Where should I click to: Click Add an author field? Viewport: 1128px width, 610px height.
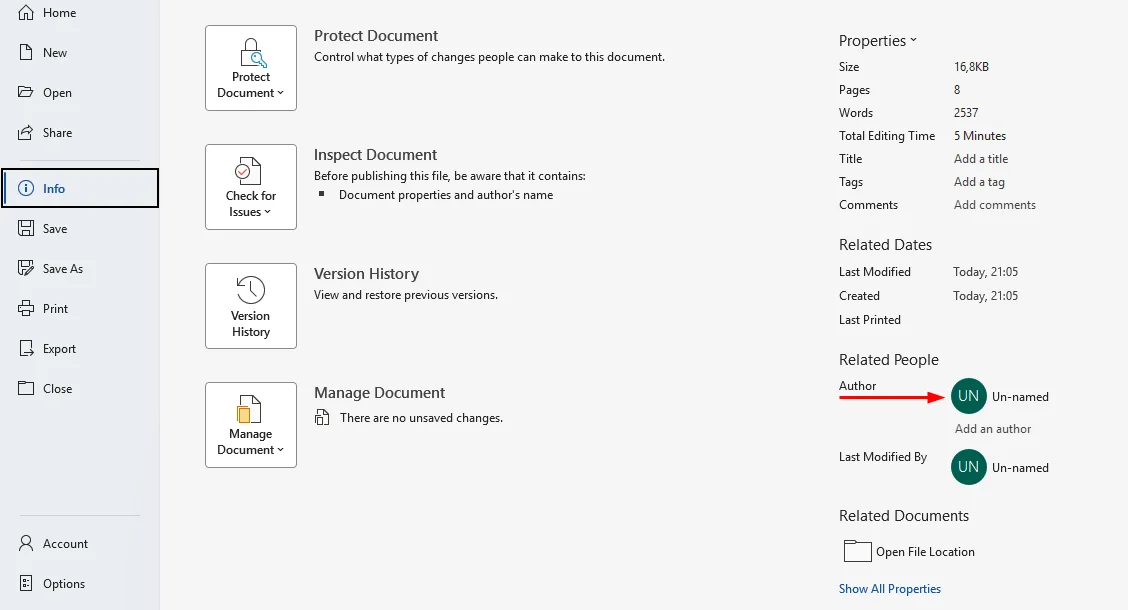993,429
